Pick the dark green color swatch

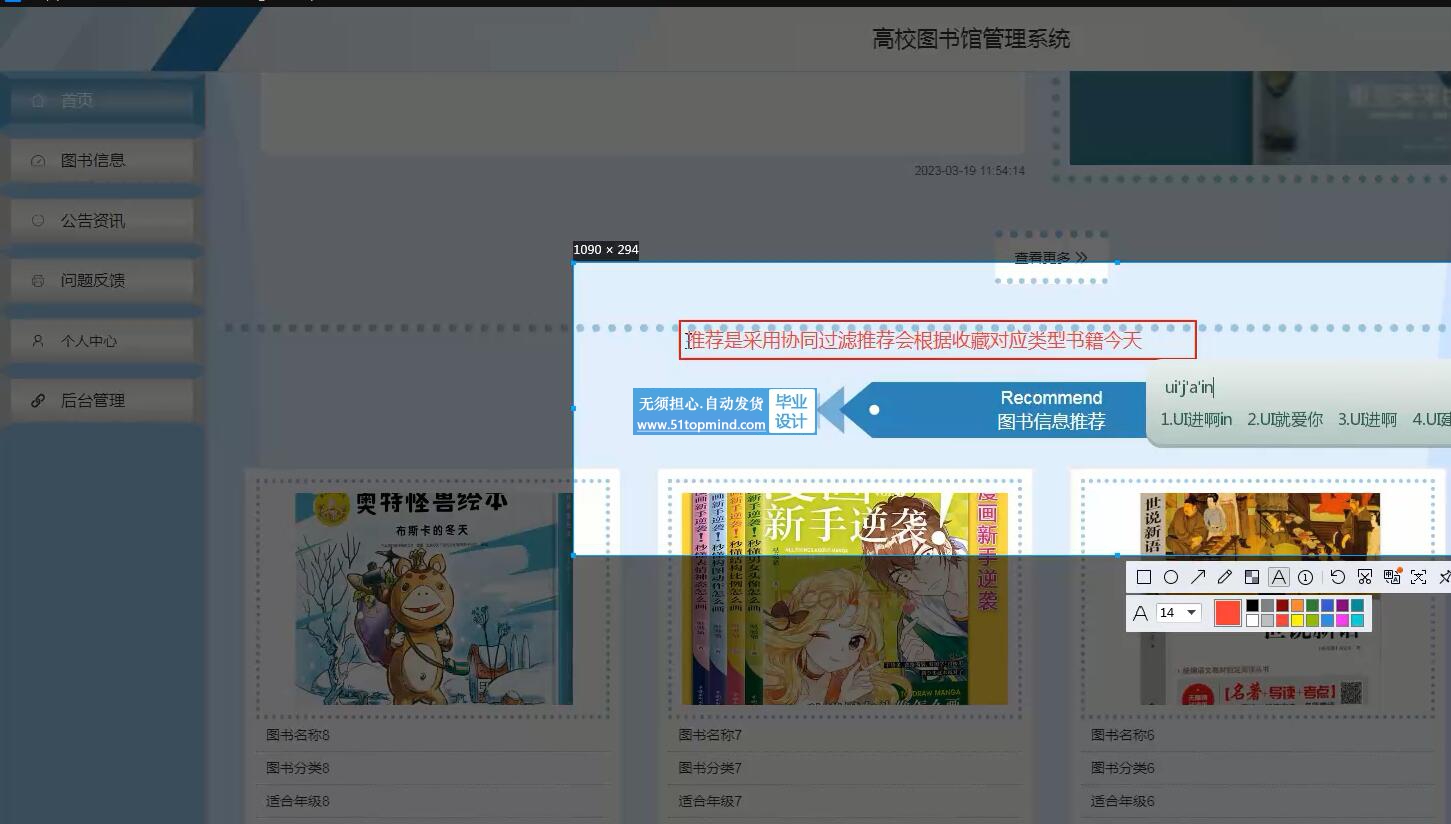[x=1312, y=605]
